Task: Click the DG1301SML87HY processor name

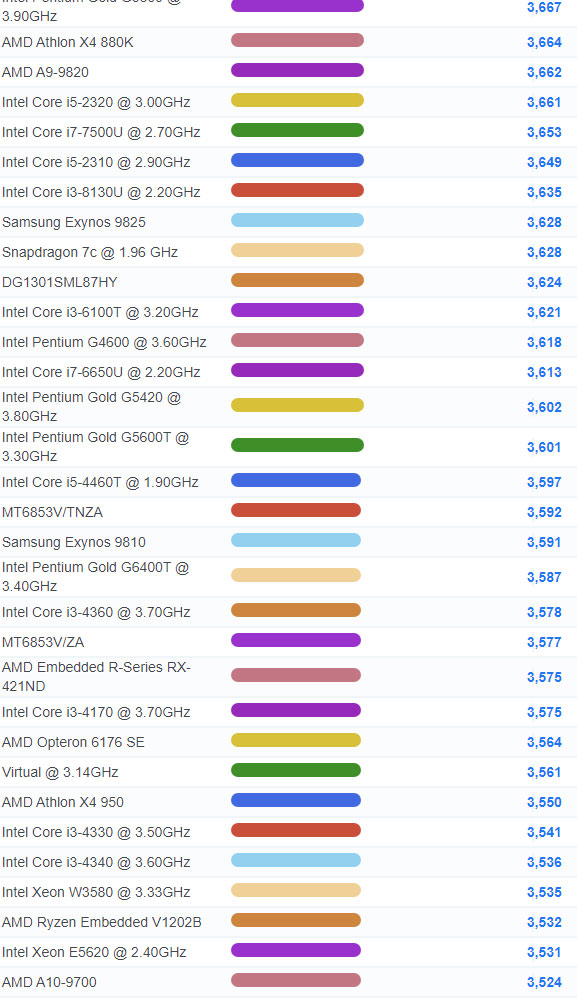Action: [x=60, y=282]
